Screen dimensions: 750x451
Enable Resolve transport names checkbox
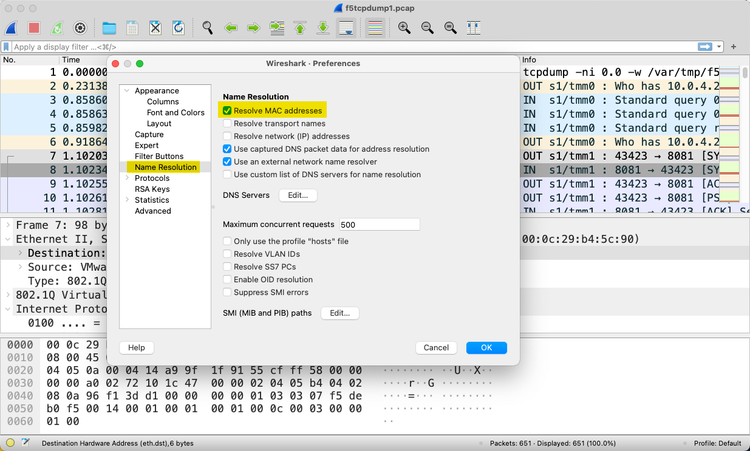(228, 123)
